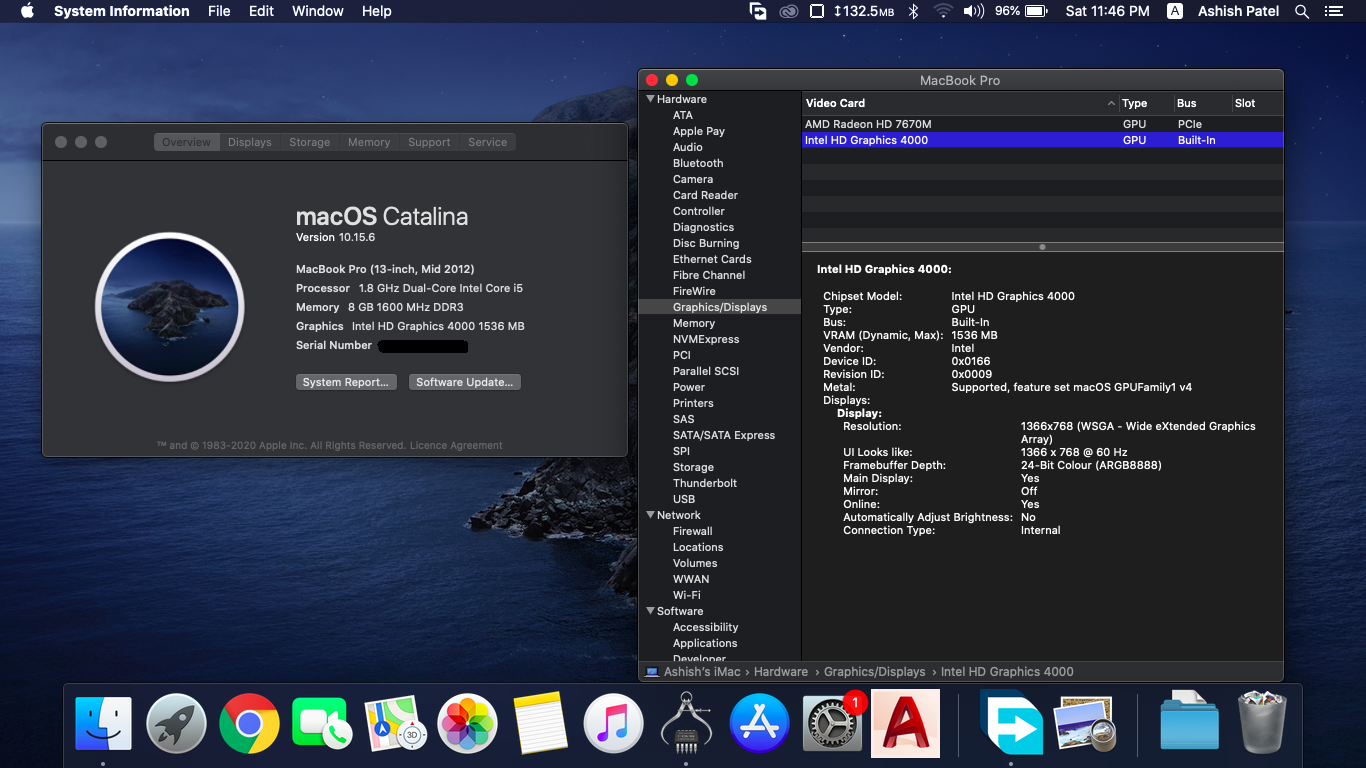The image size is (1366, 768).
Task: Open Music app in the Dock
Action: 613,723
